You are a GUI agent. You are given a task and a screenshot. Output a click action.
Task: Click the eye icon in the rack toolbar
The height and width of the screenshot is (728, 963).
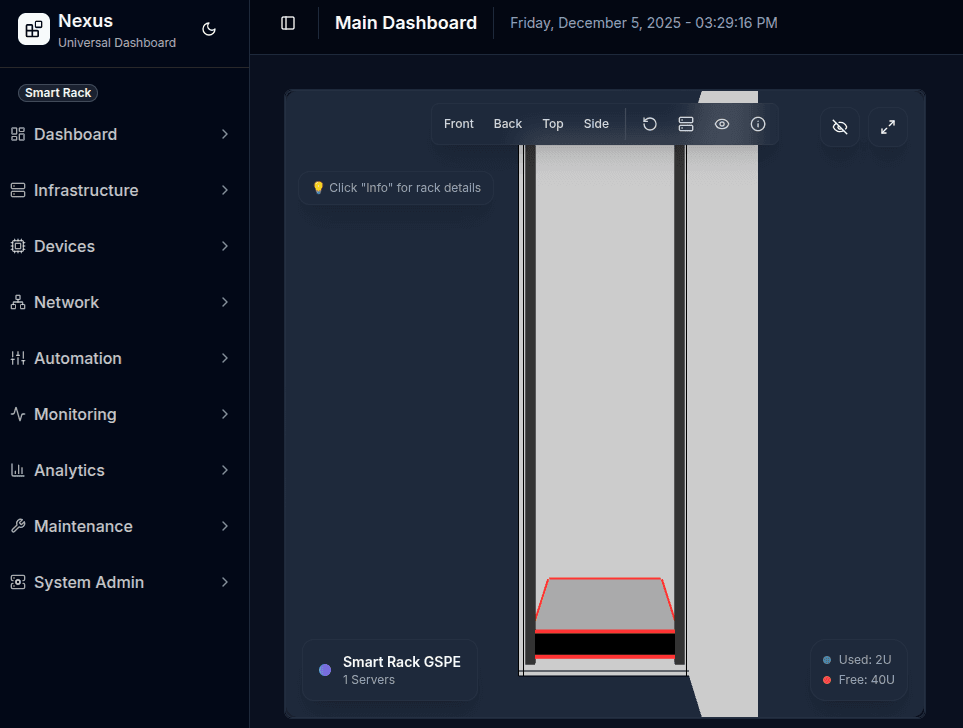(x=721, y=123)
